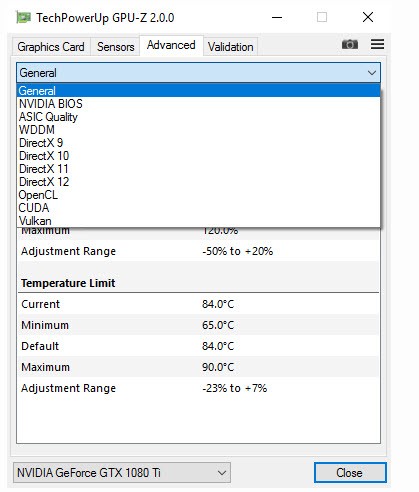This screenshot has height=492, width=419.
Task: Switch to the Sensors tab
Action: (x=116, y=47)
